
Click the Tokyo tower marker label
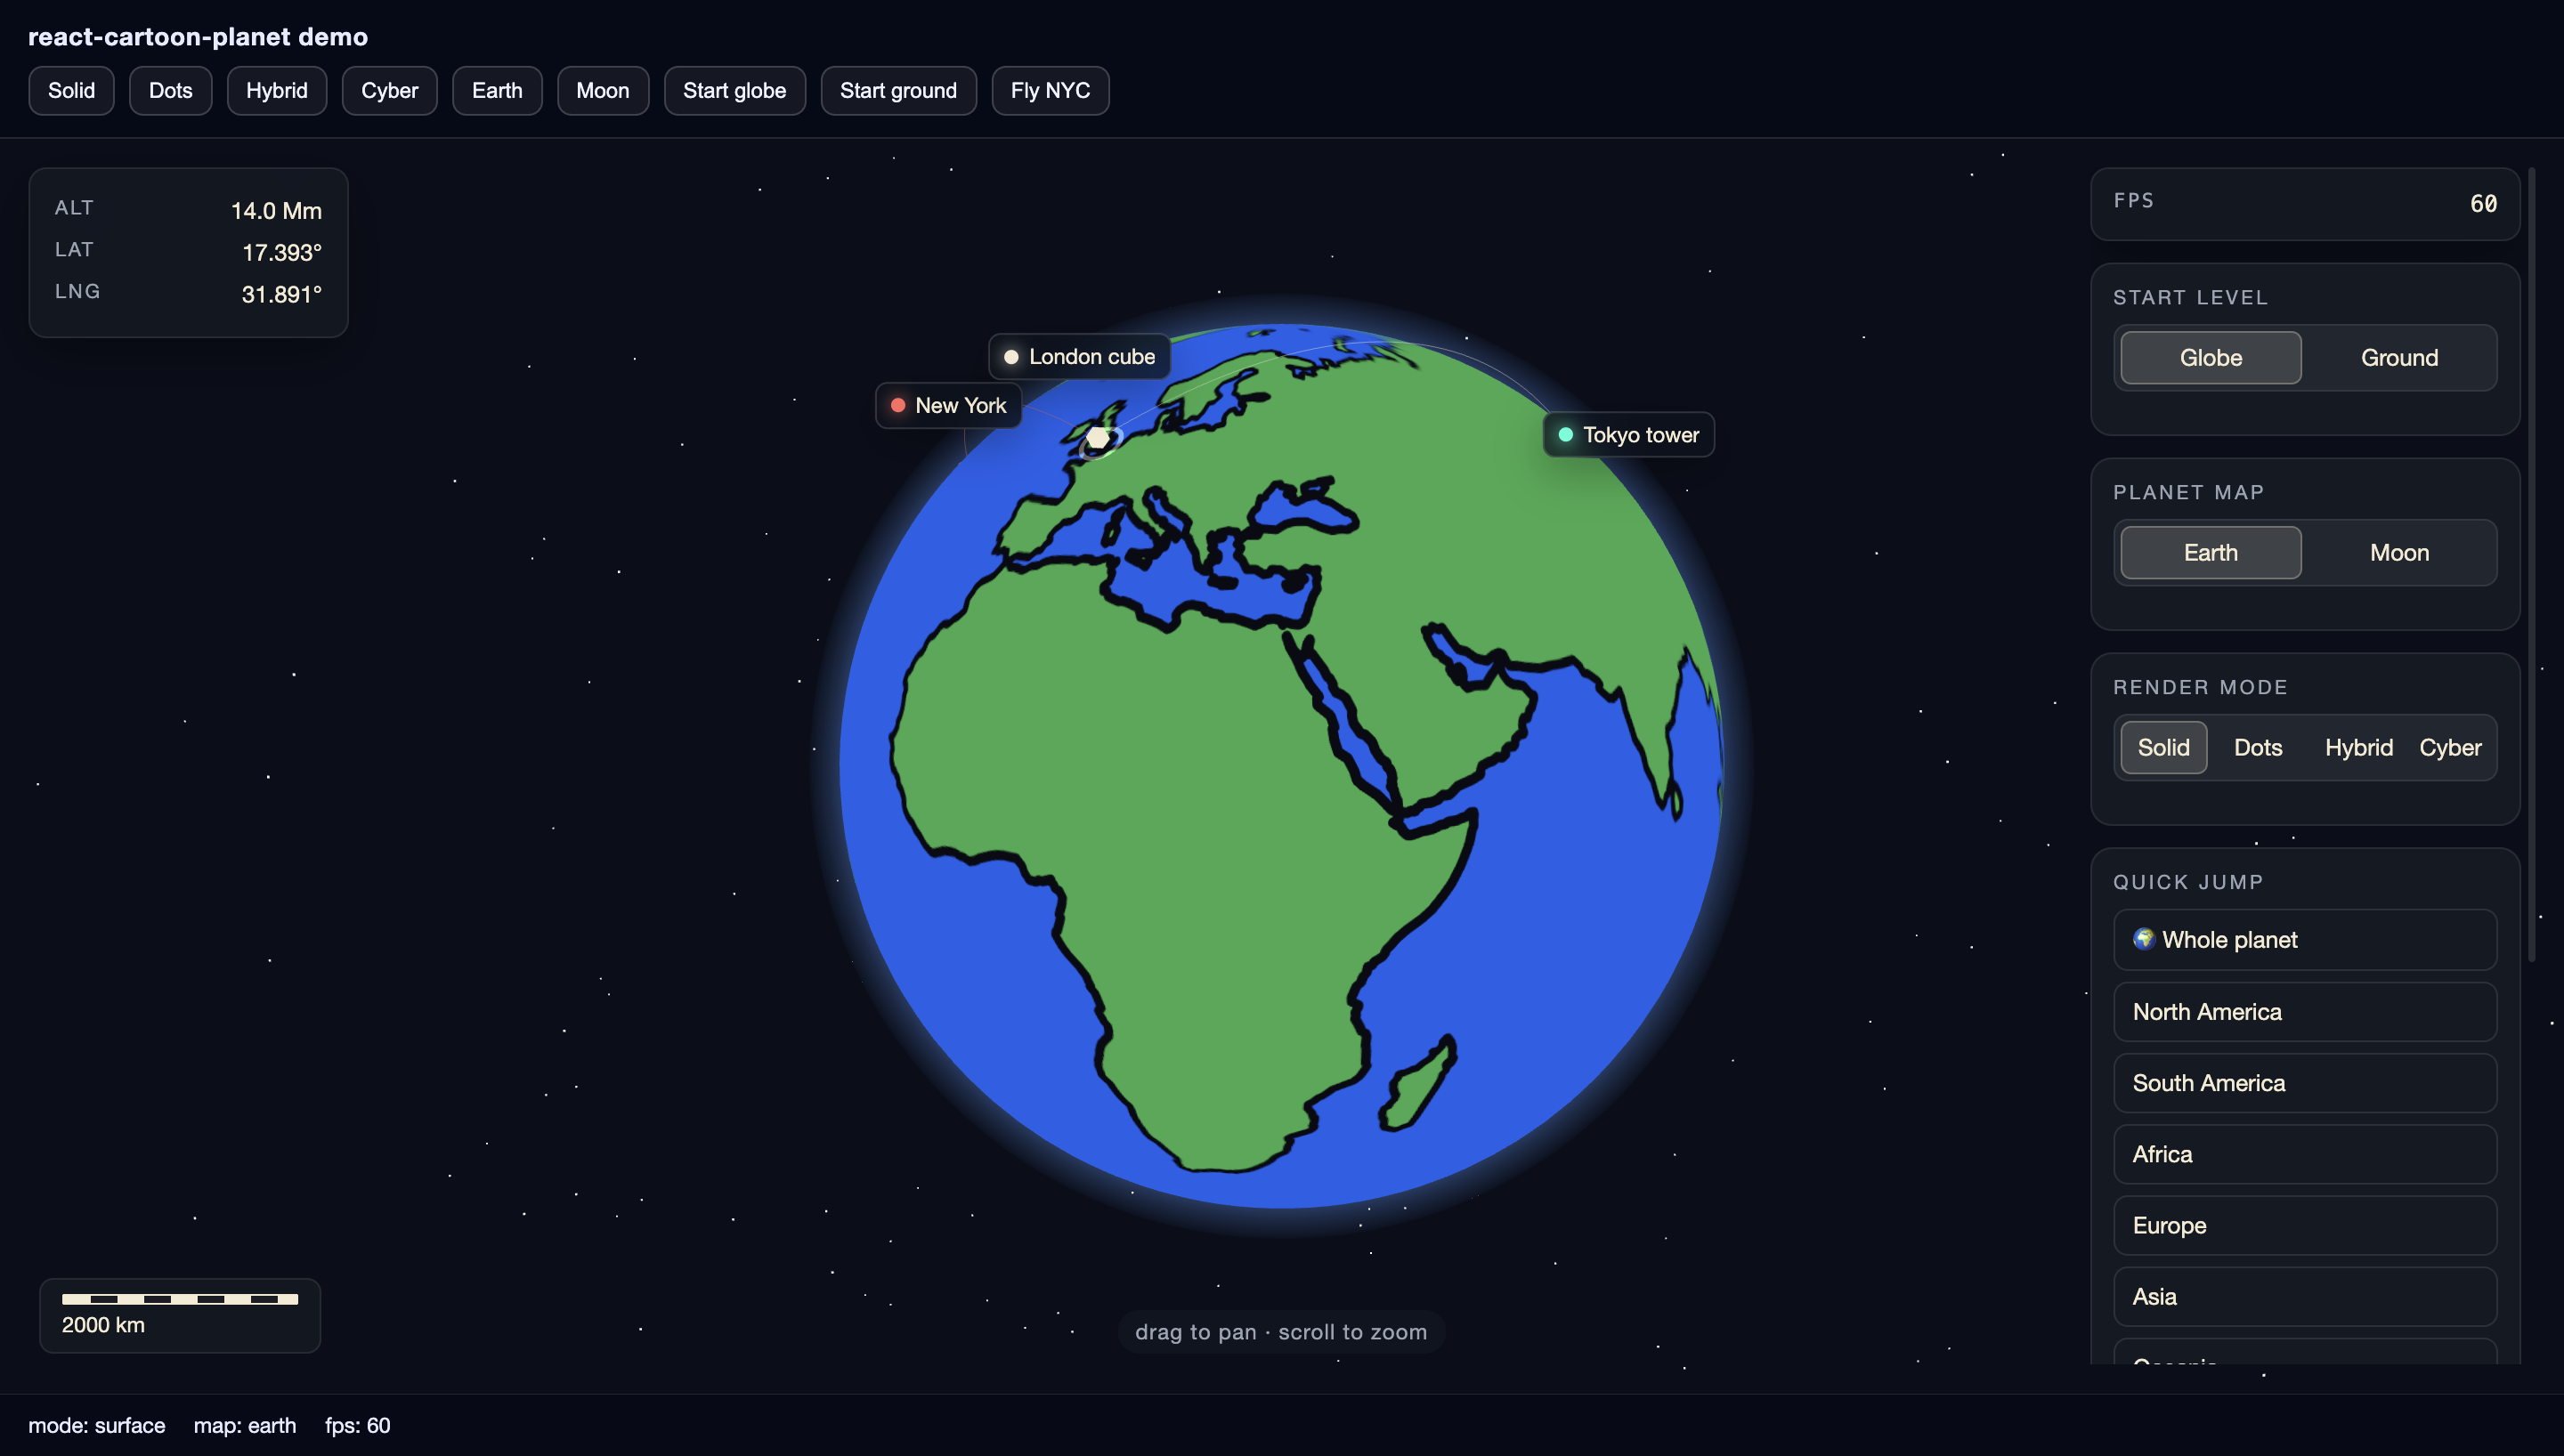click(1629, 435)
